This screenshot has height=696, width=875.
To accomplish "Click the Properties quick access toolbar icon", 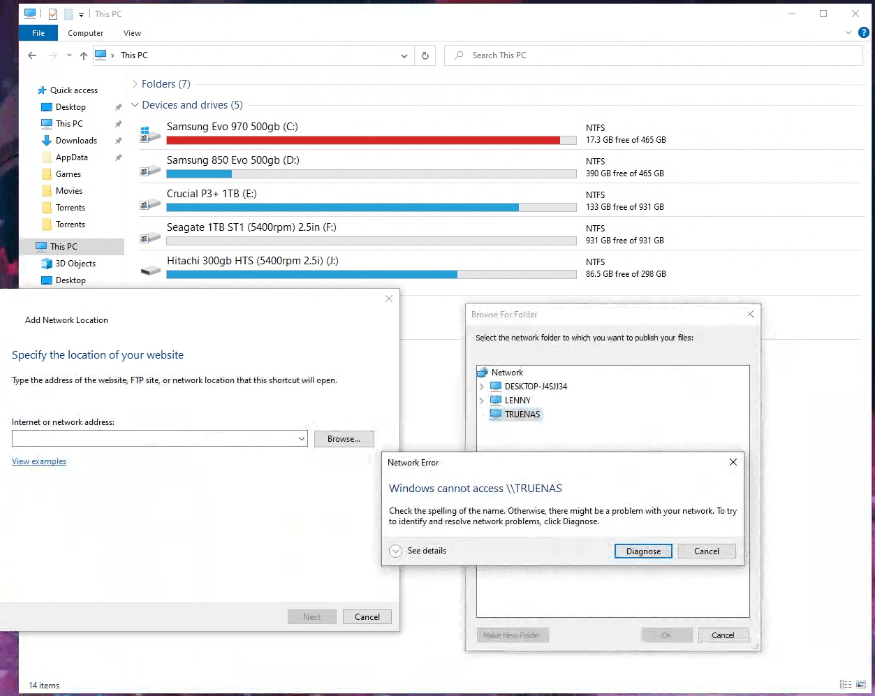I will (x=52, y=14).
